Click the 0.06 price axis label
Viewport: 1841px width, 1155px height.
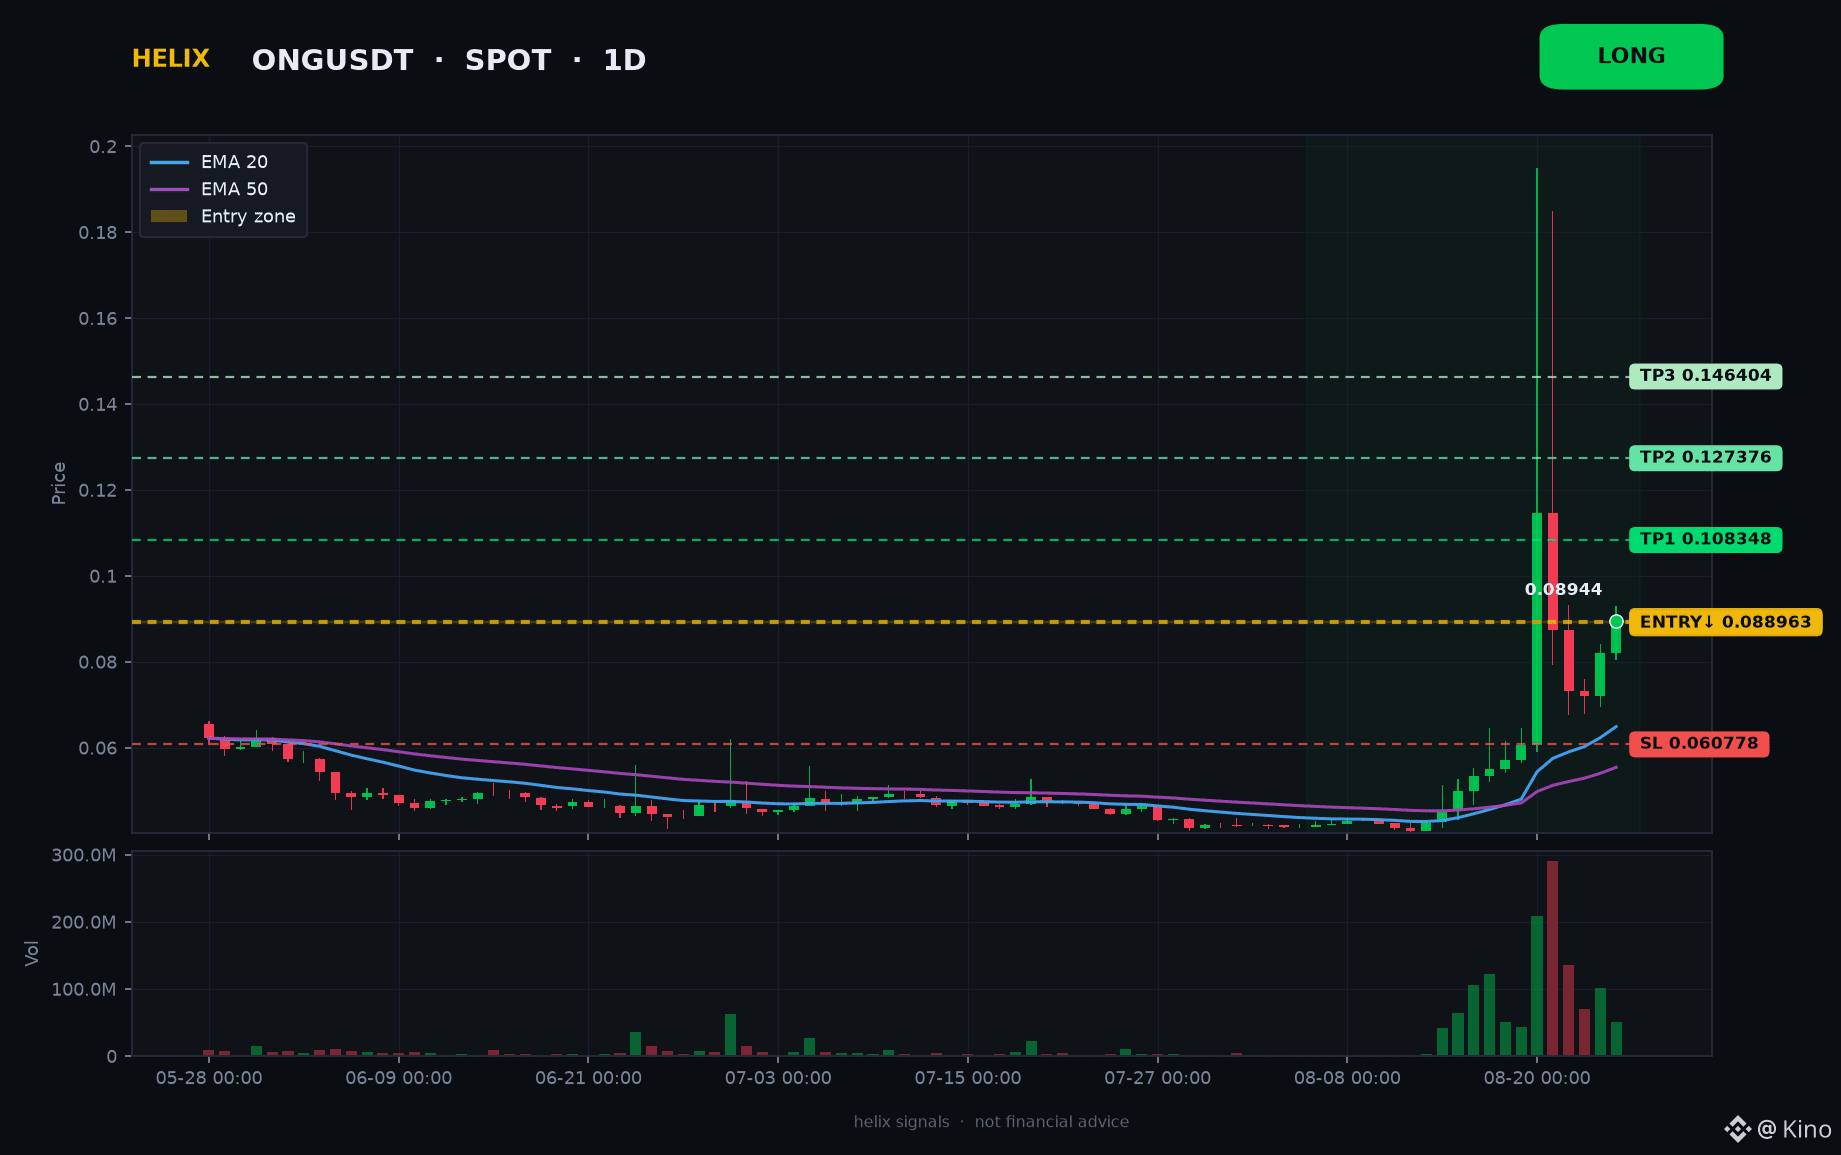tap(98, 749)
